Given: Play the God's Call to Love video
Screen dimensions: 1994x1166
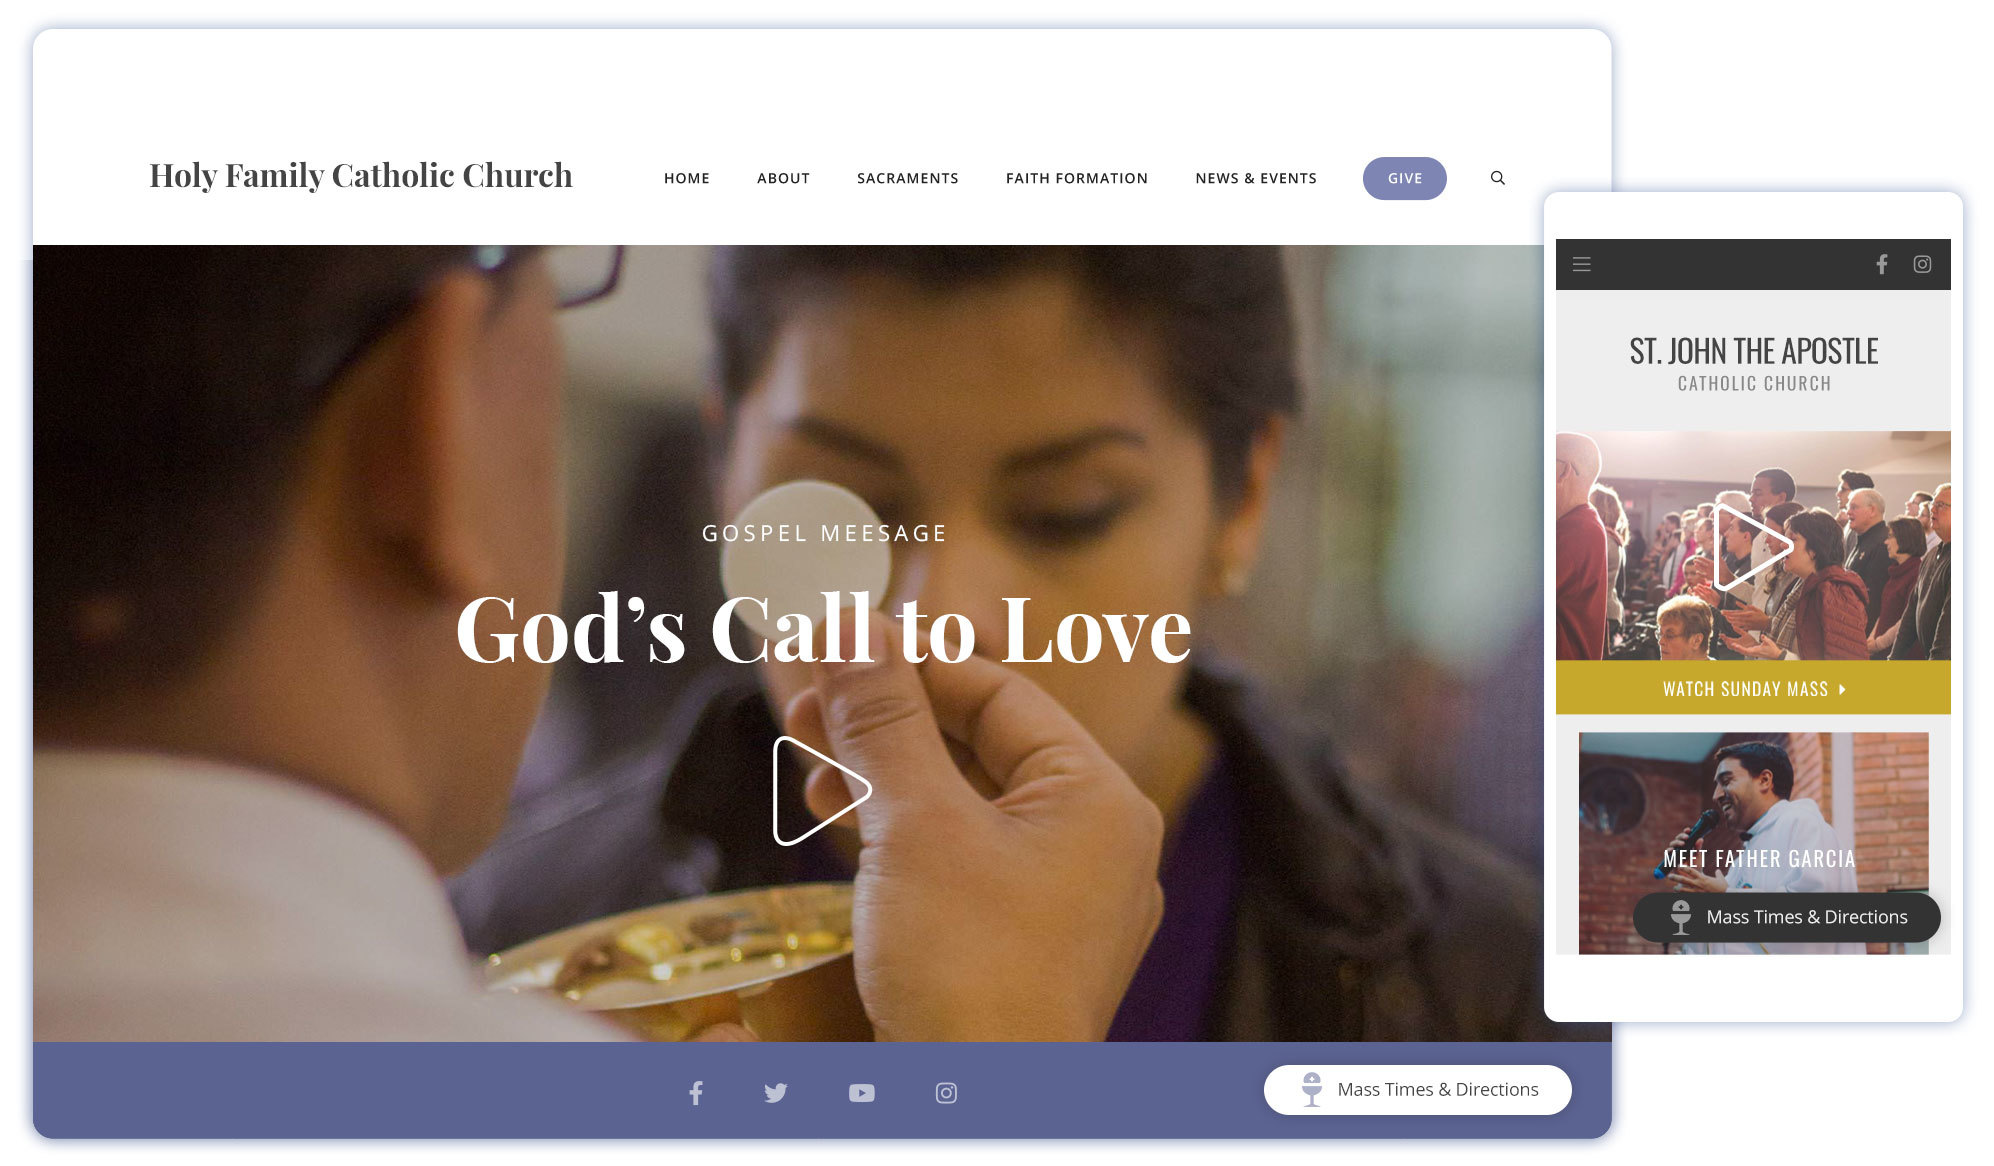Looking at the screenshot, I should pos(818,790).
